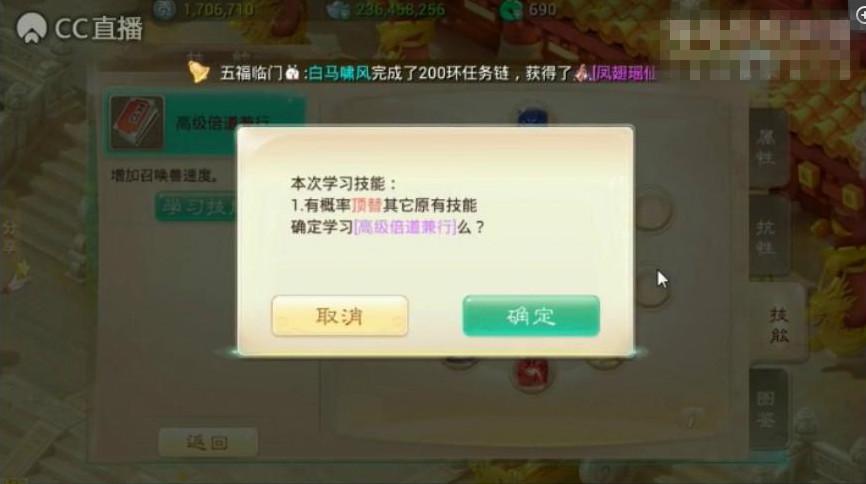Open the 抗性 side tab
This screenshot has height=484, width=866.
point(765,238)
